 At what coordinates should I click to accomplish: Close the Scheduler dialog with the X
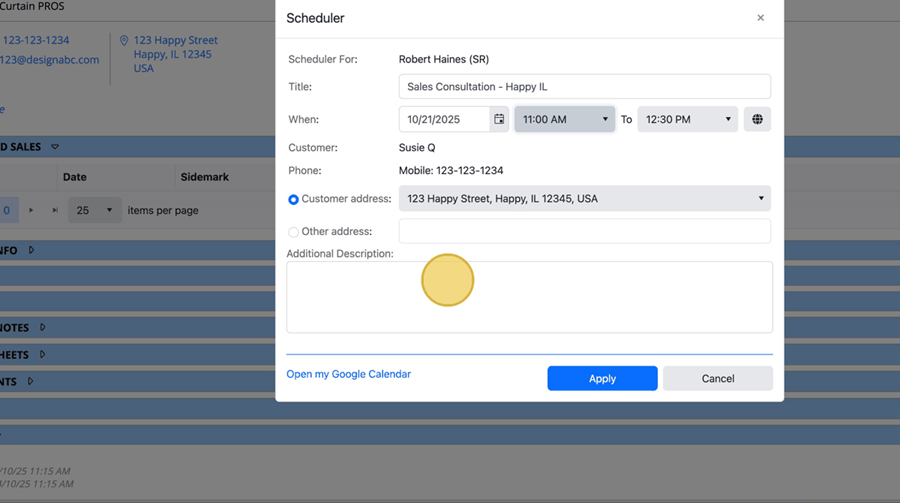(x=761, y=18)
